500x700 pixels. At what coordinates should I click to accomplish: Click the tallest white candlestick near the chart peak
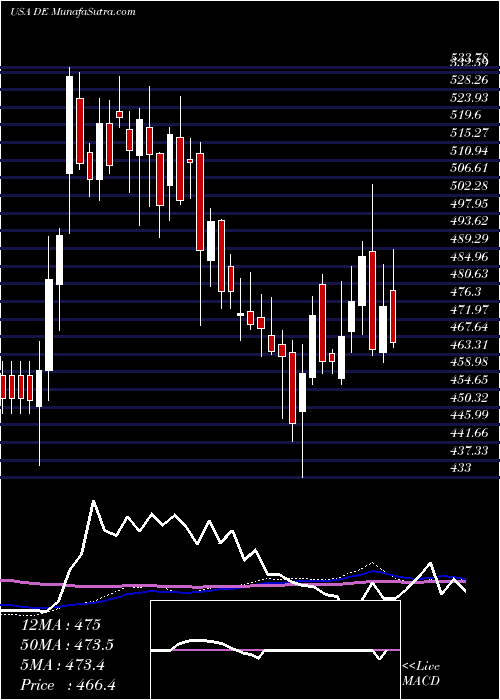point(70,125)
